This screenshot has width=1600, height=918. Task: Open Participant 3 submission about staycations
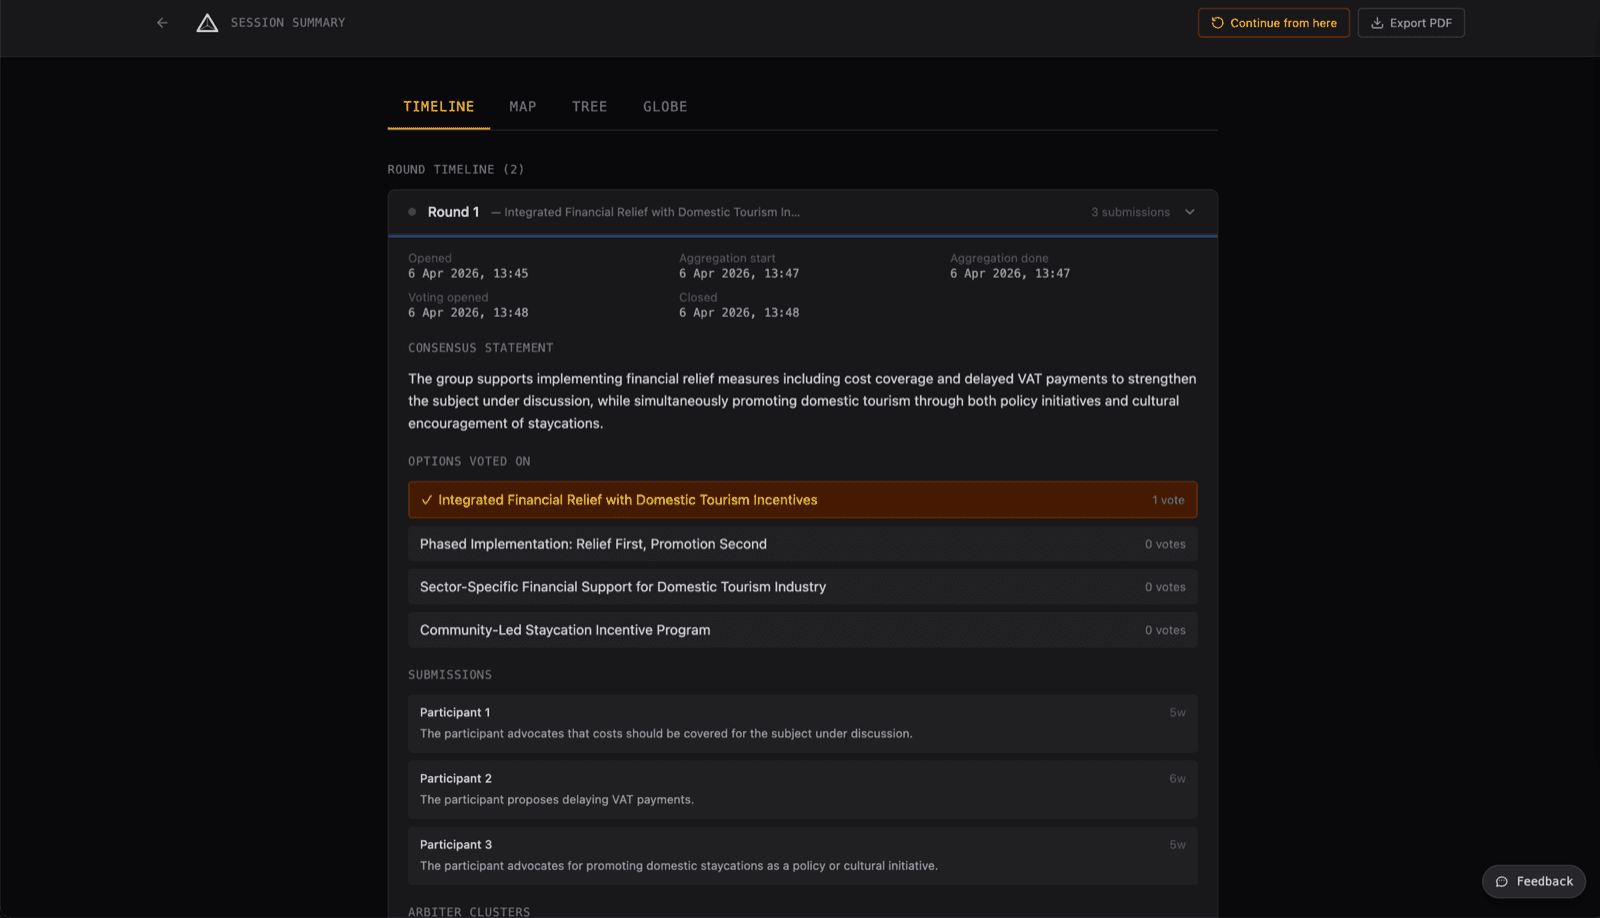tap(802, 855)
